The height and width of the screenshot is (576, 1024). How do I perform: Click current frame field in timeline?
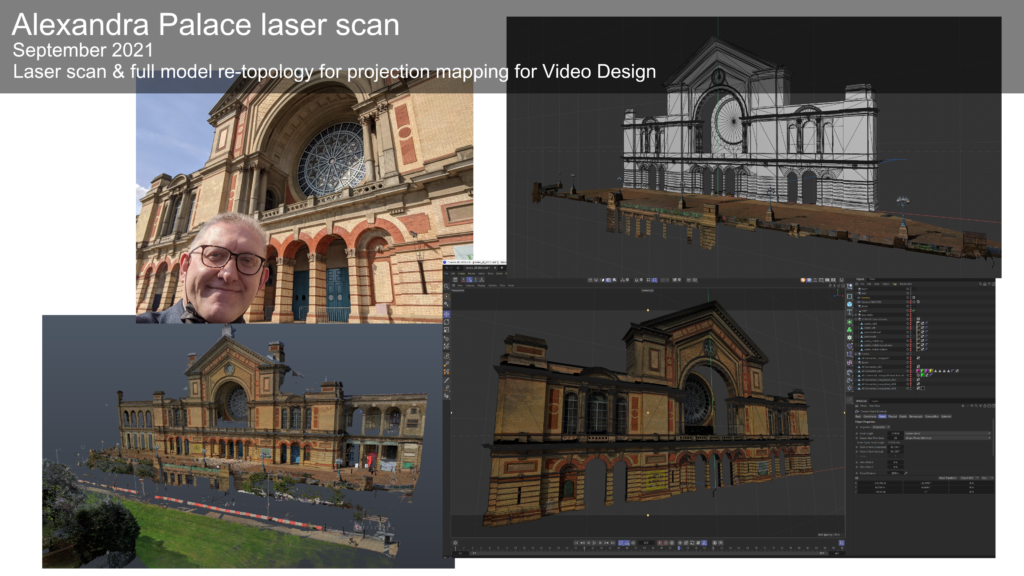tap(646, 543)
